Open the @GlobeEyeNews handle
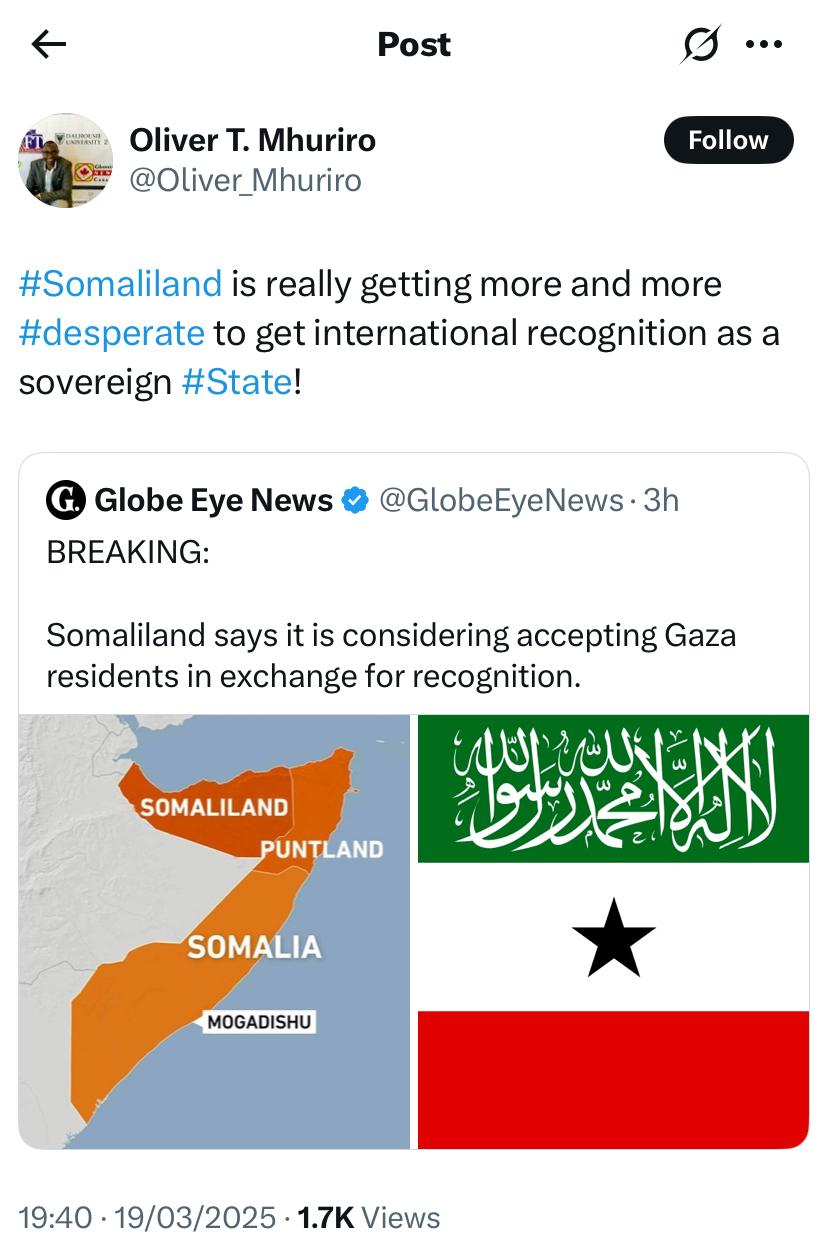Screen dimensions: 828x1252 (x=500, y=500)
